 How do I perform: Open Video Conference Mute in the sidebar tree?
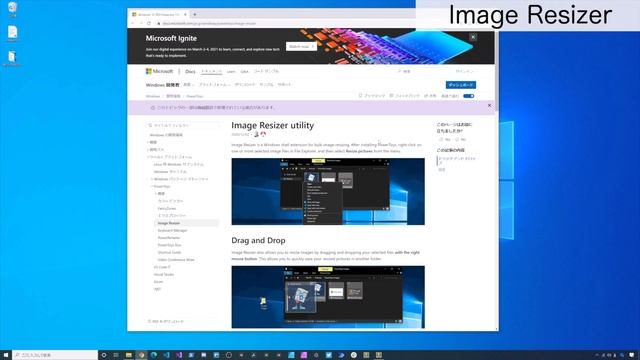(x=176, y=260)
